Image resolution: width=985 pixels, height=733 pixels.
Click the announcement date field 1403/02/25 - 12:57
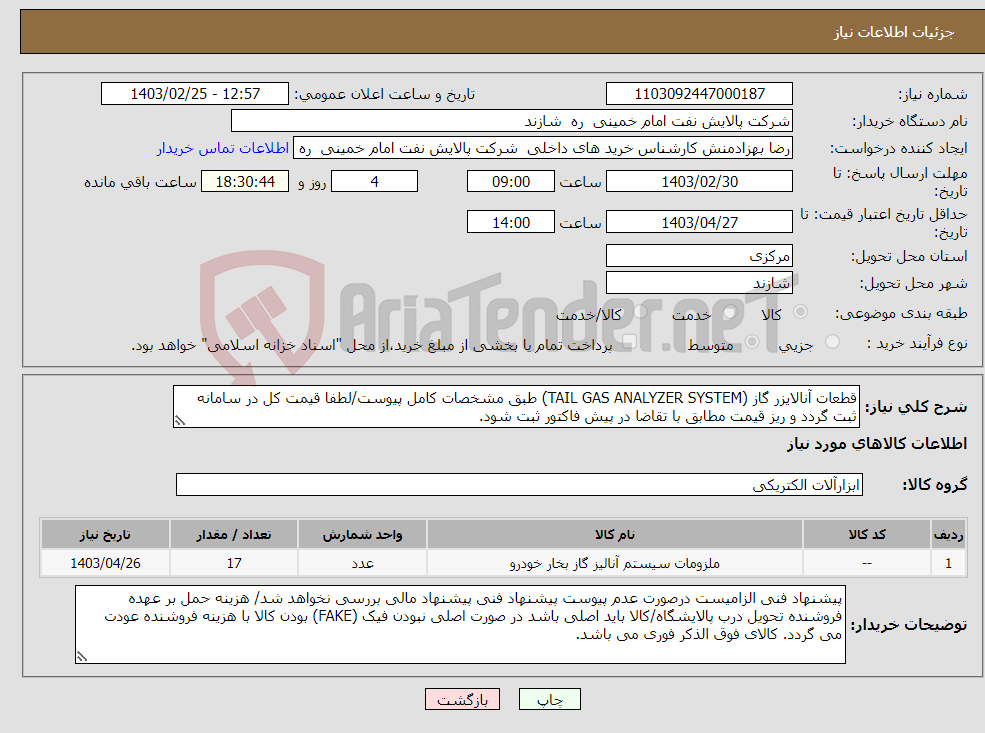coord(195,94)
